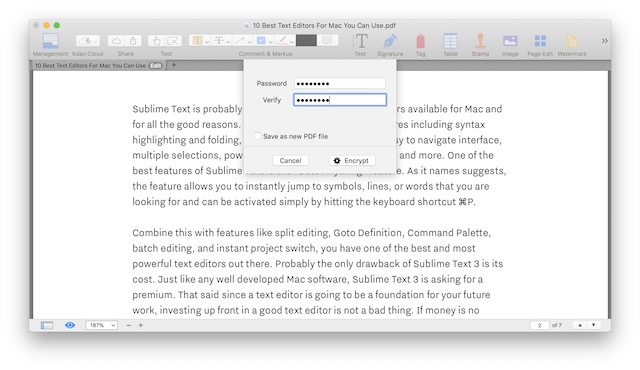Expand pen tool options arrow
This screenshot has width=640, height=370.
(x=292, y=42)
